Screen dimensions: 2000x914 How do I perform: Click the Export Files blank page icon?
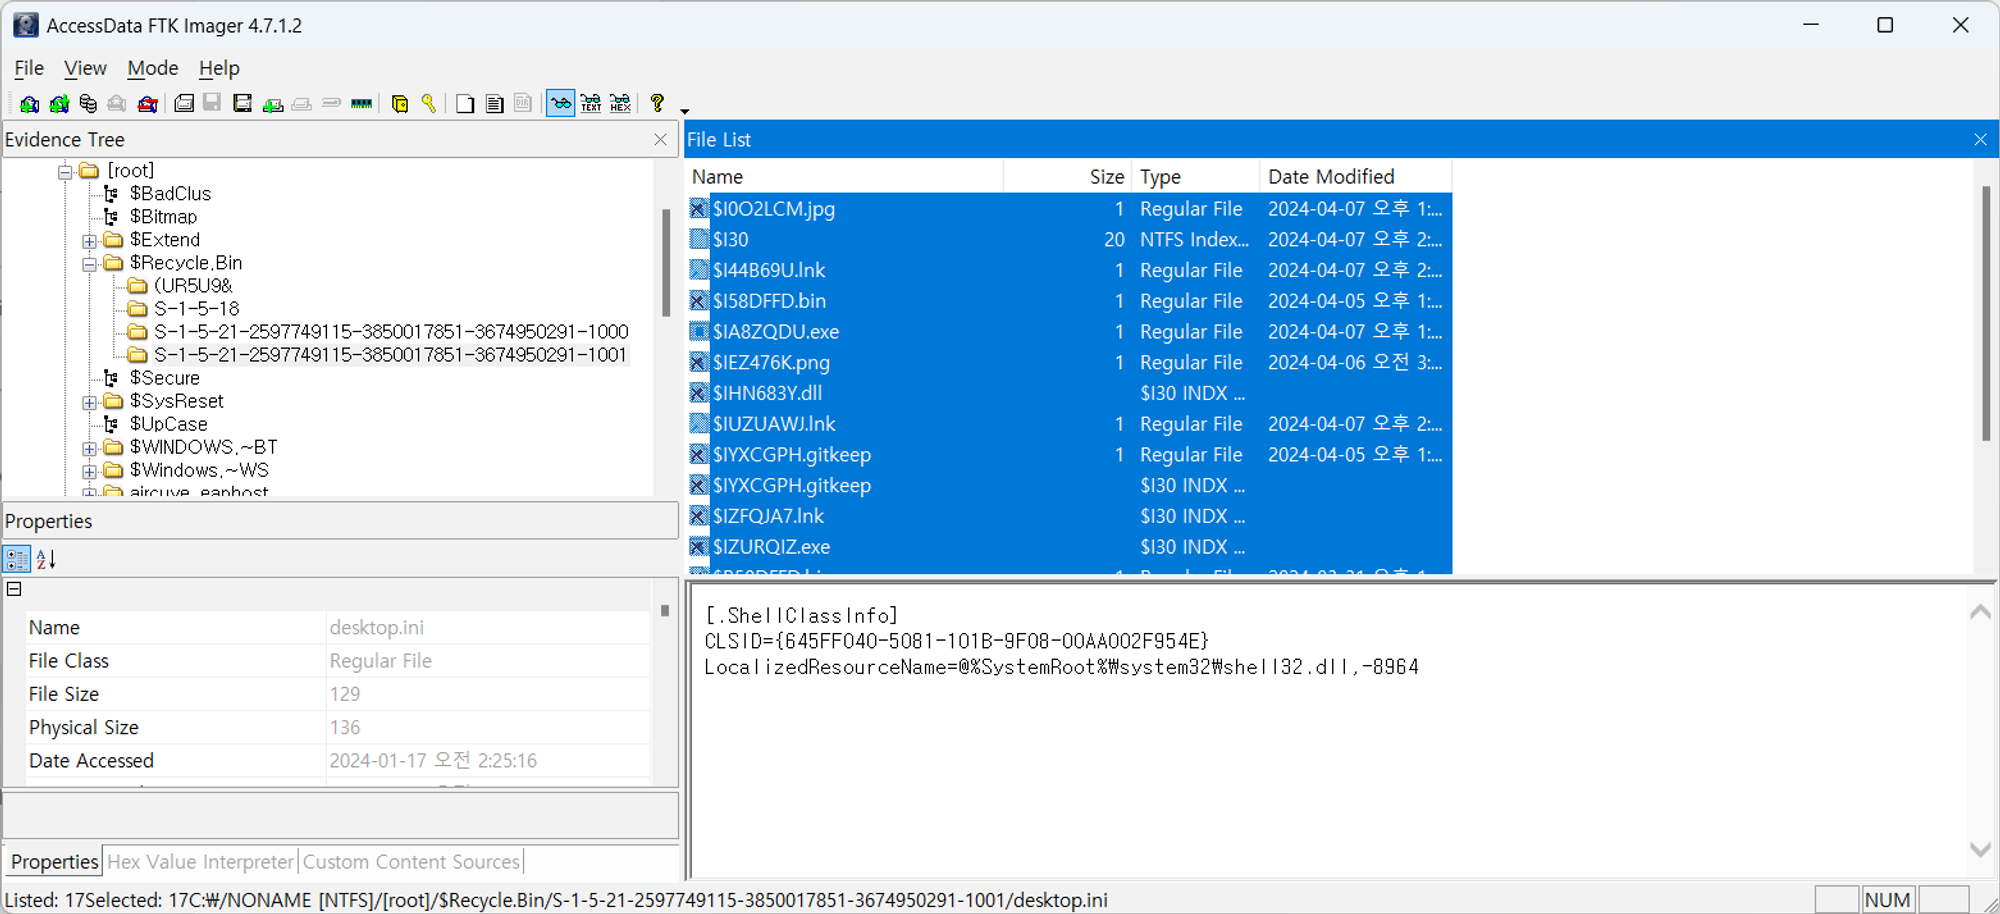pyautogui.click(x=465, y=103)
